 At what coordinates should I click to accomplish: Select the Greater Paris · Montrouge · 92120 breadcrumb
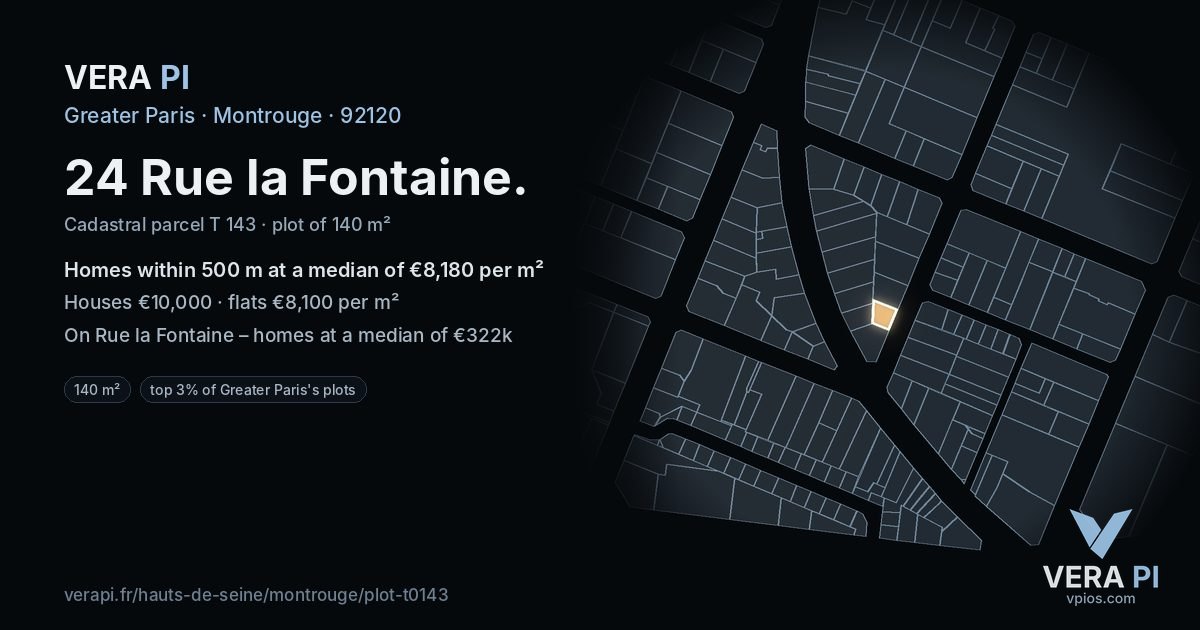click(232, 115)
